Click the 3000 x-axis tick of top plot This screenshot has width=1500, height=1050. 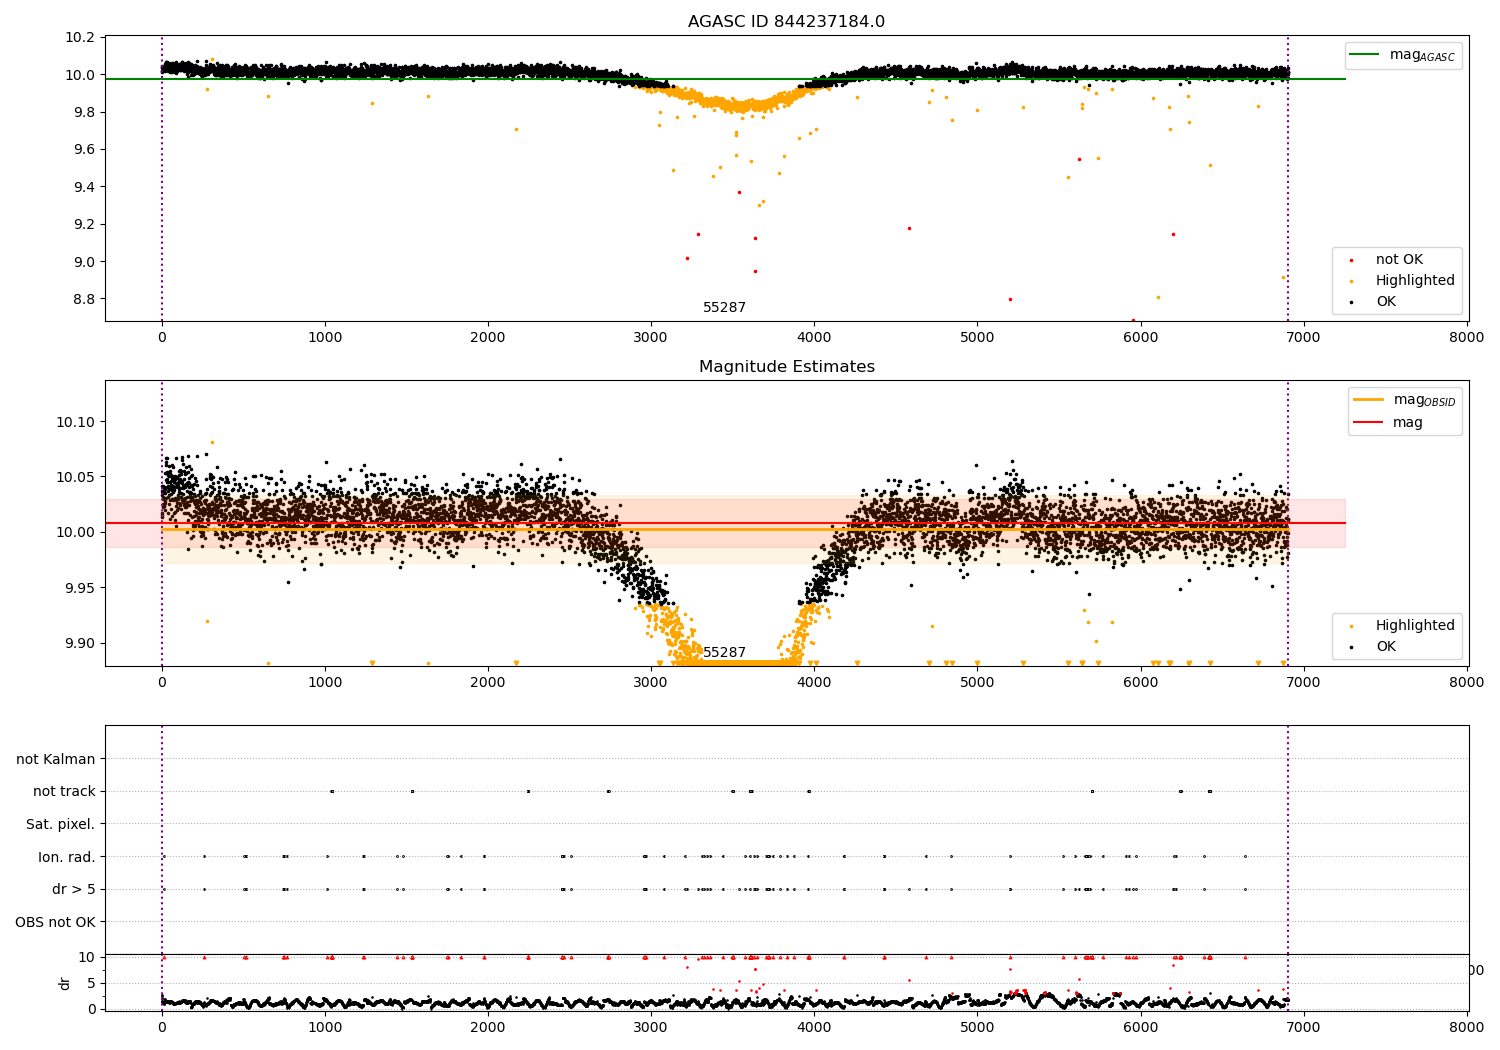(651, 337)
